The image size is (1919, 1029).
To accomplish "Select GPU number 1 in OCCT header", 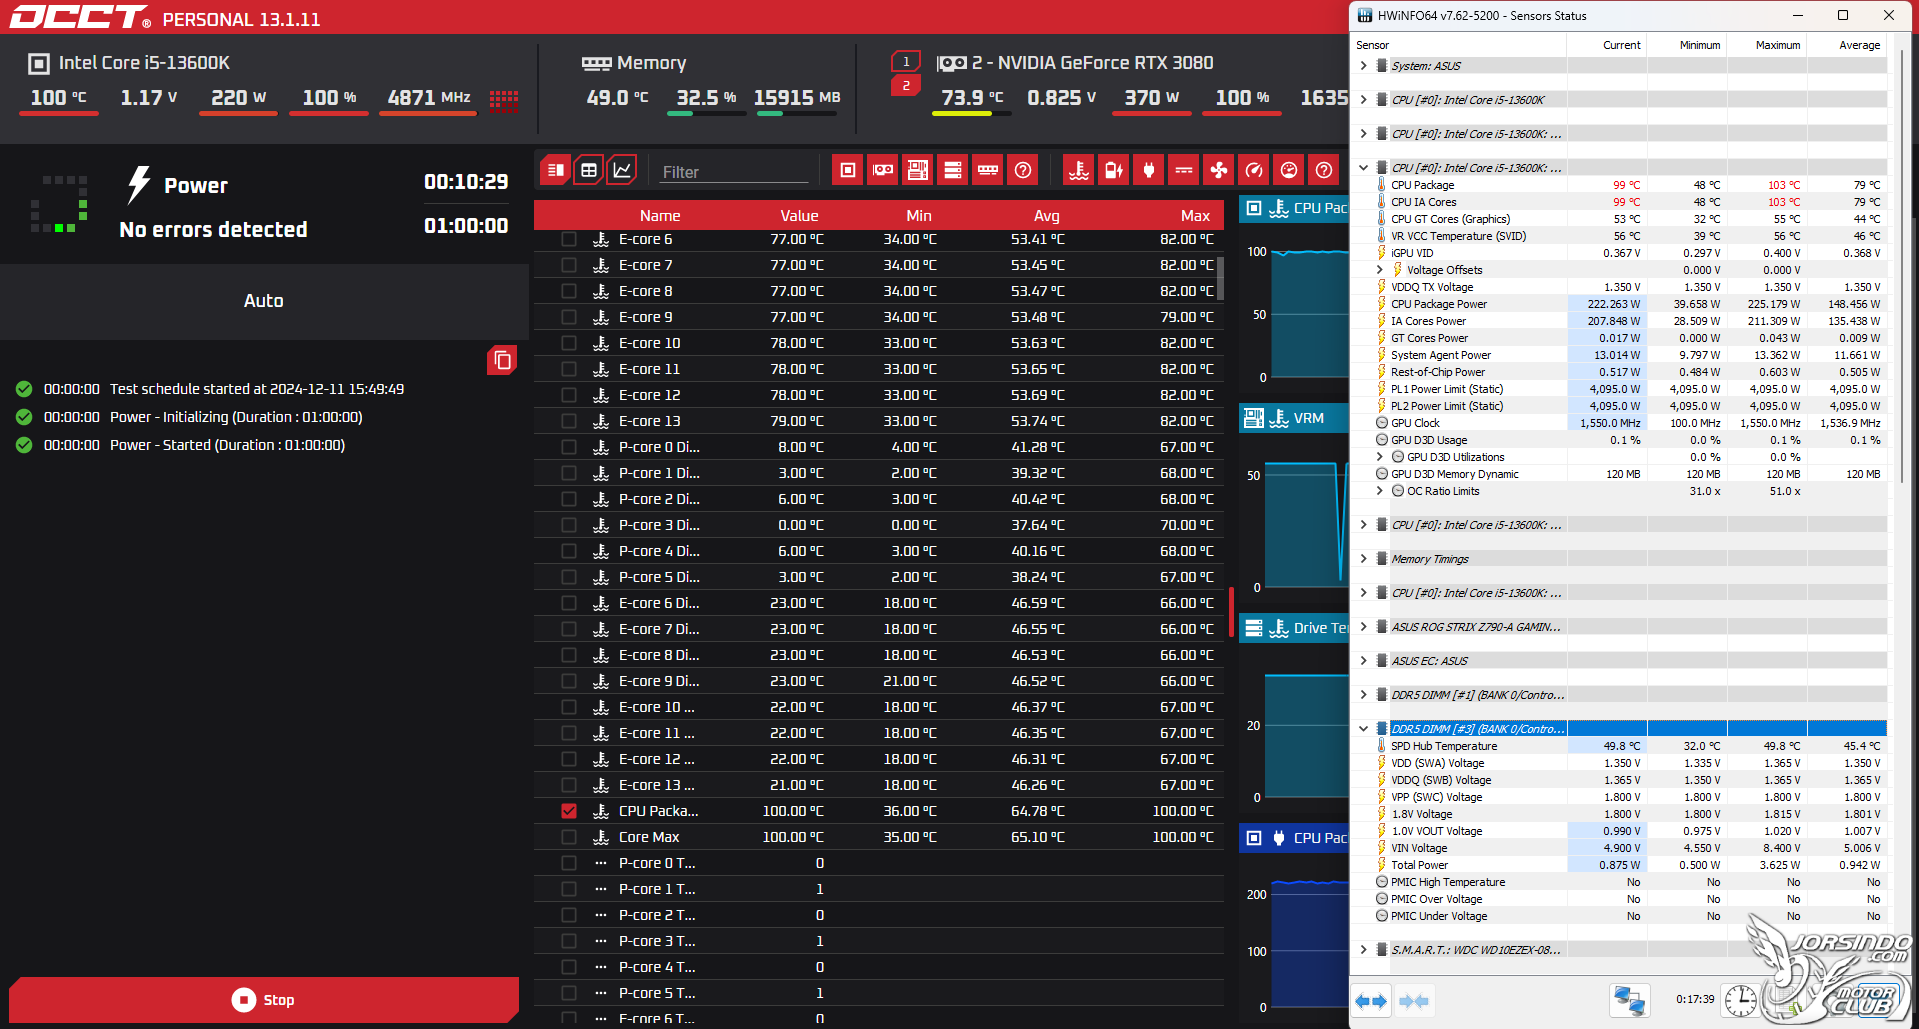I will 906,61.
